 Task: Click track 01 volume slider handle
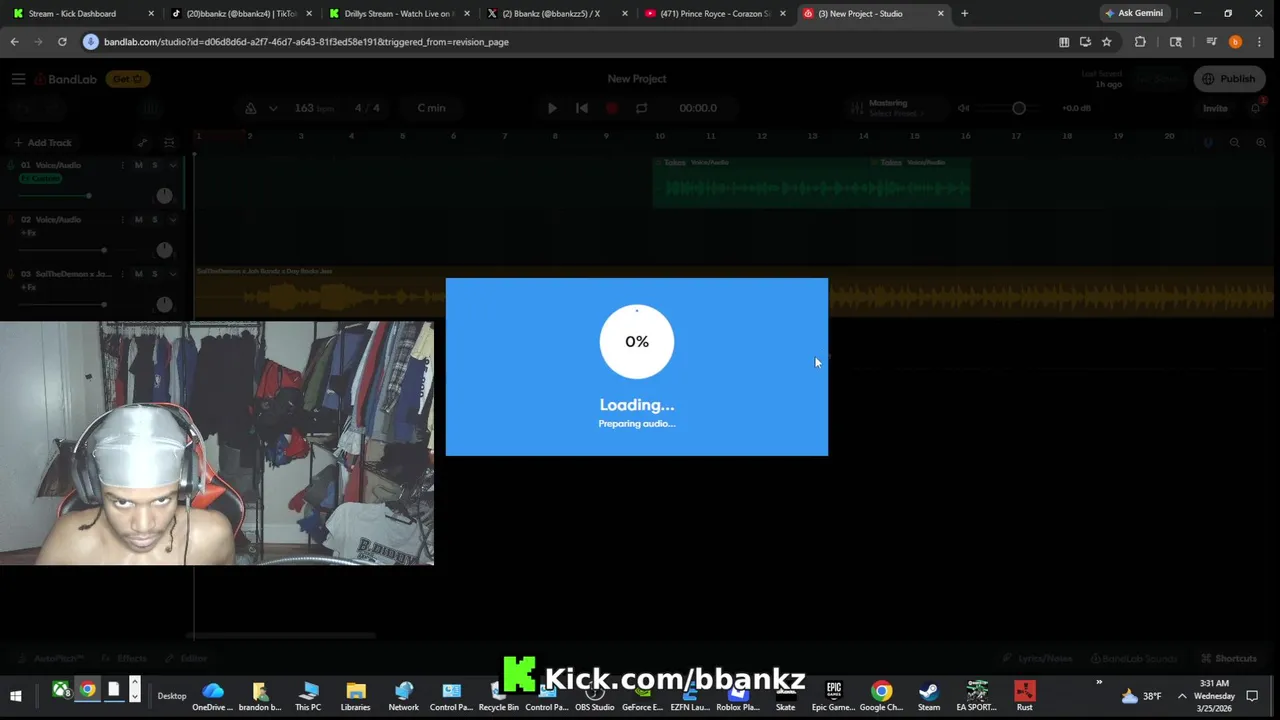[88, 196]
